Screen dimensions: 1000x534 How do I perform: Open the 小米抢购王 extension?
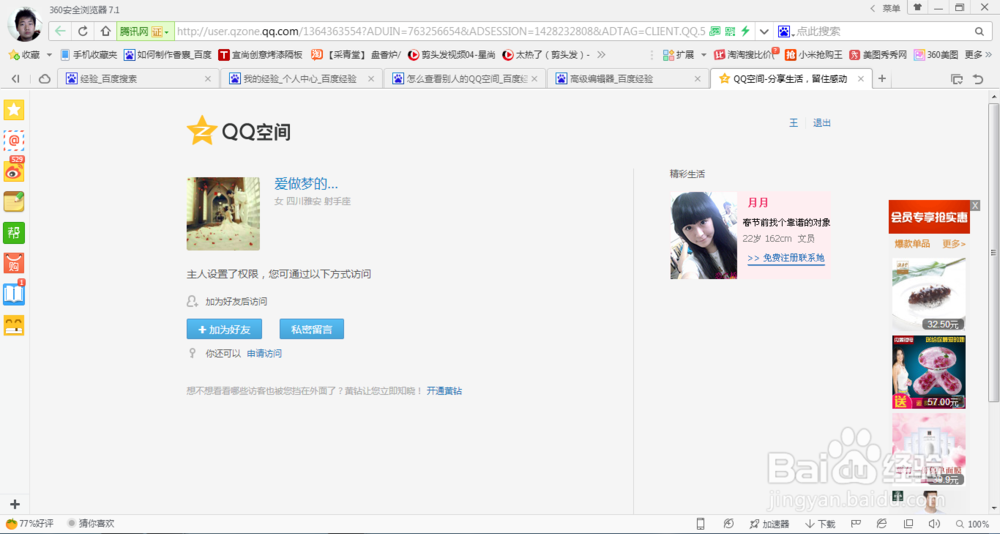pyautogui.click(x=814, y=55)
